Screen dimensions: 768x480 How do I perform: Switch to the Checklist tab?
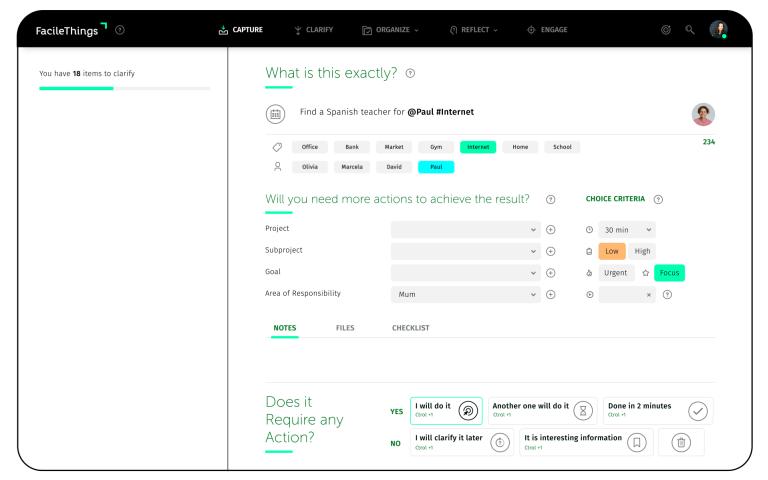click(x=410, y=328)
